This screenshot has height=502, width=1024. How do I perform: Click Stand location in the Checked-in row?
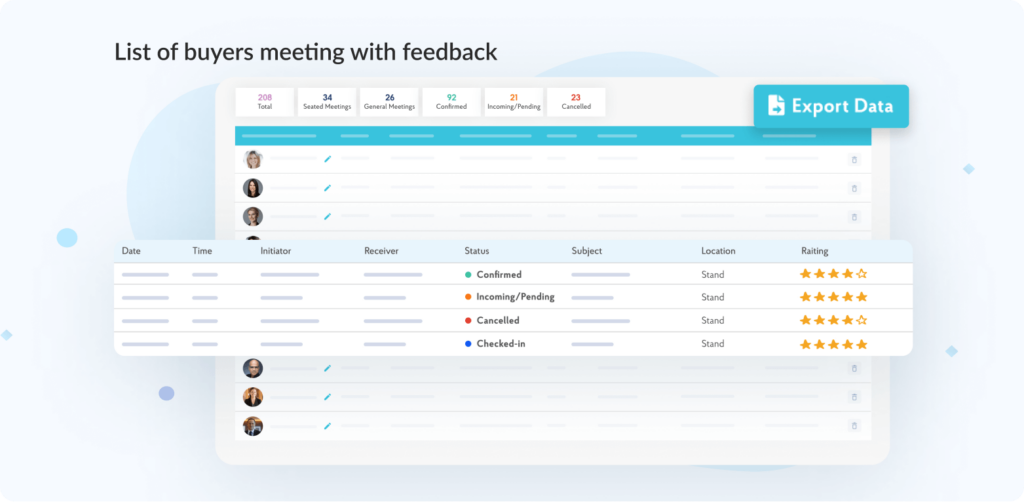(x=712, y=343)
